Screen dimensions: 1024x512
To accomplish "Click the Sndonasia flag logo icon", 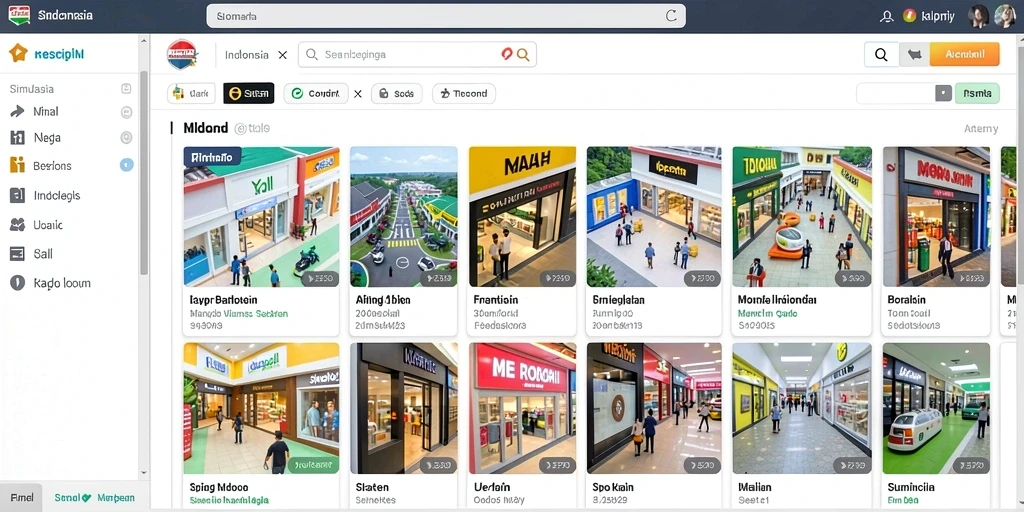I will tap(20, 15).
